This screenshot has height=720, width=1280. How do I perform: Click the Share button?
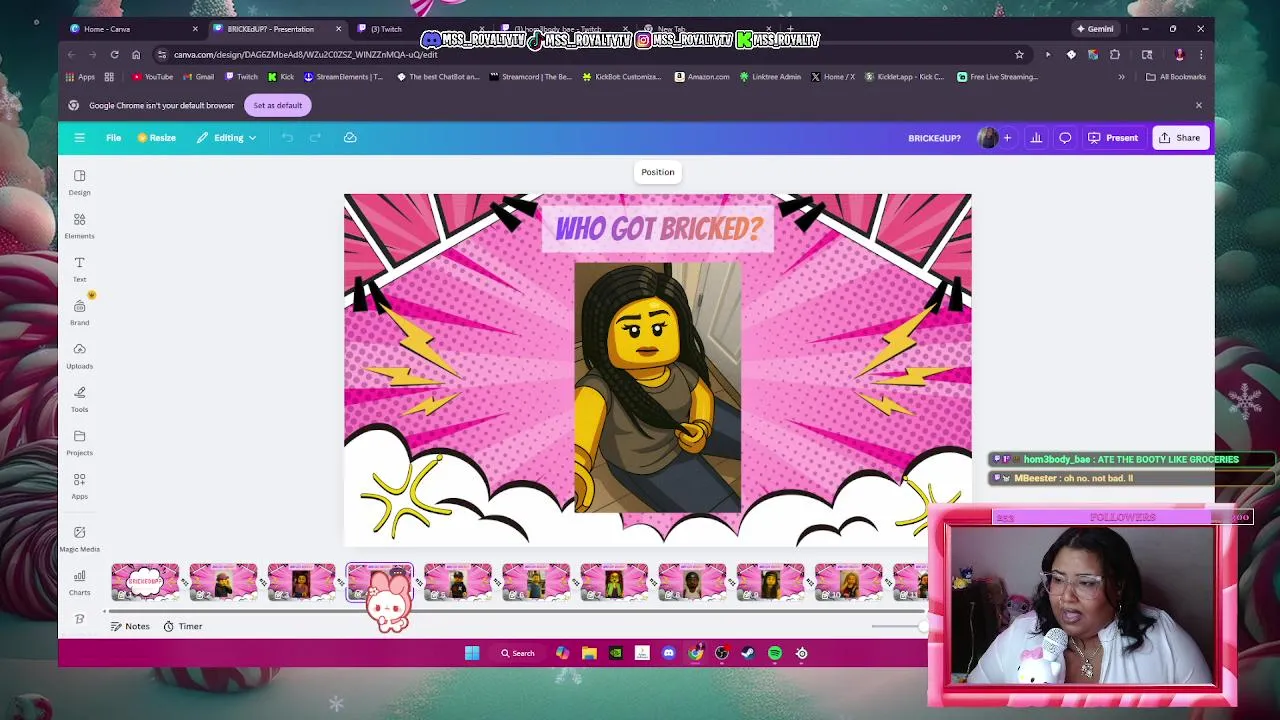click(x=1179, y=138)
